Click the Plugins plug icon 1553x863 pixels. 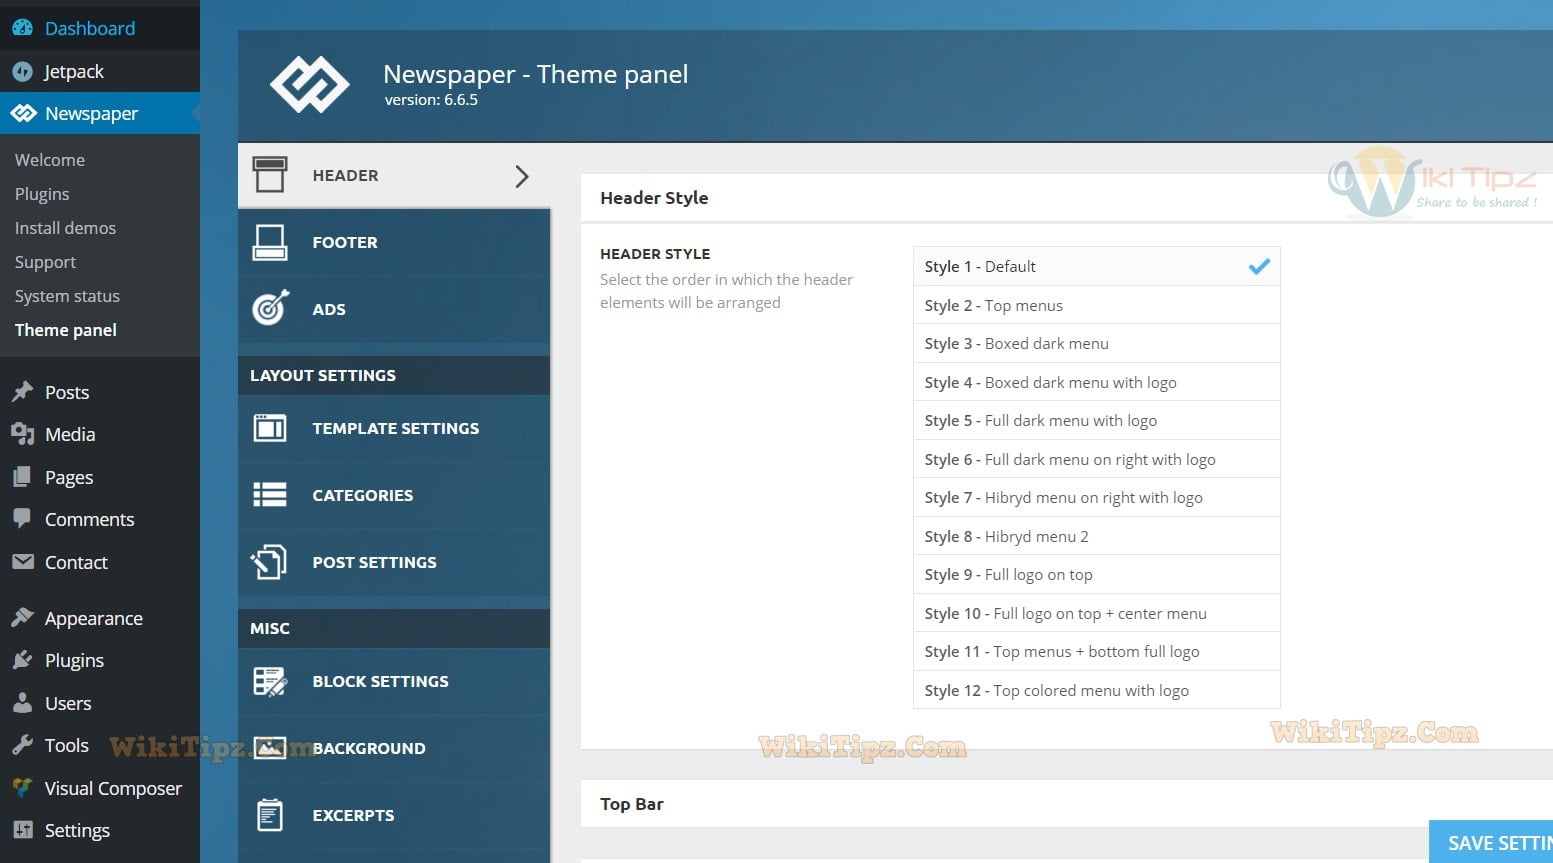22,660
